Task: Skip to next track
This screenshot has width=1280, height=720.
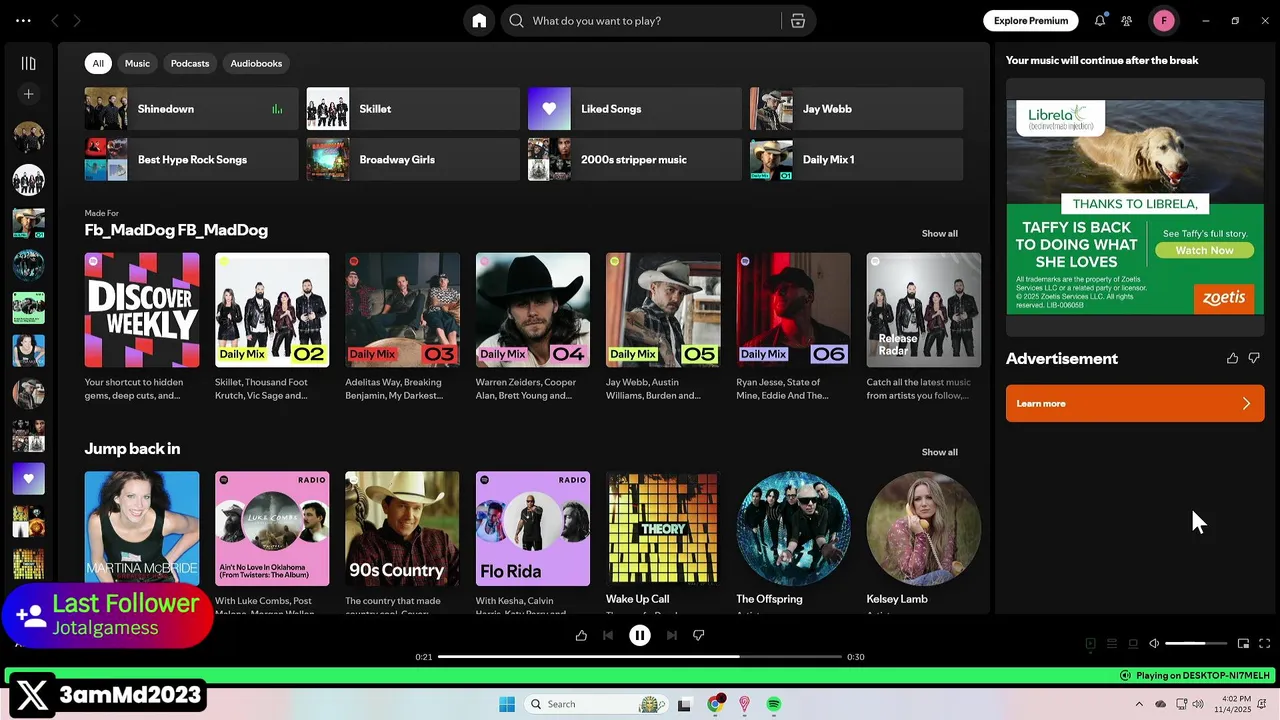Action: [x=672, y=635]
